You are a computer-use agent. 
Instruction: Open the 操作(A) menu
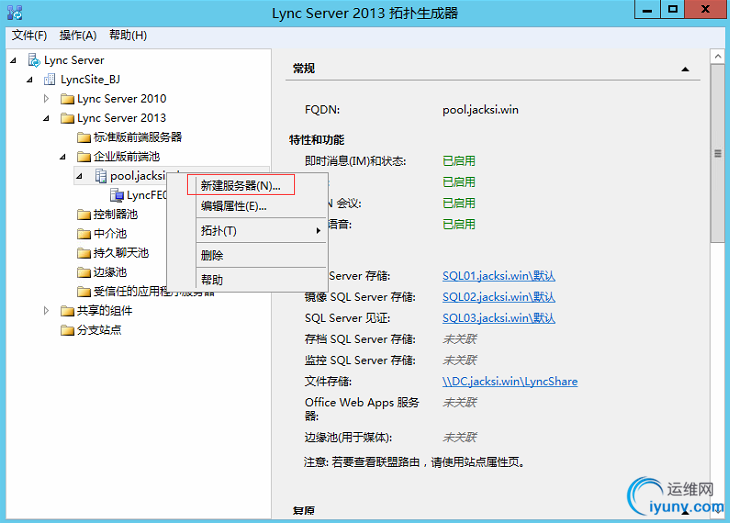tap(78, 35)
